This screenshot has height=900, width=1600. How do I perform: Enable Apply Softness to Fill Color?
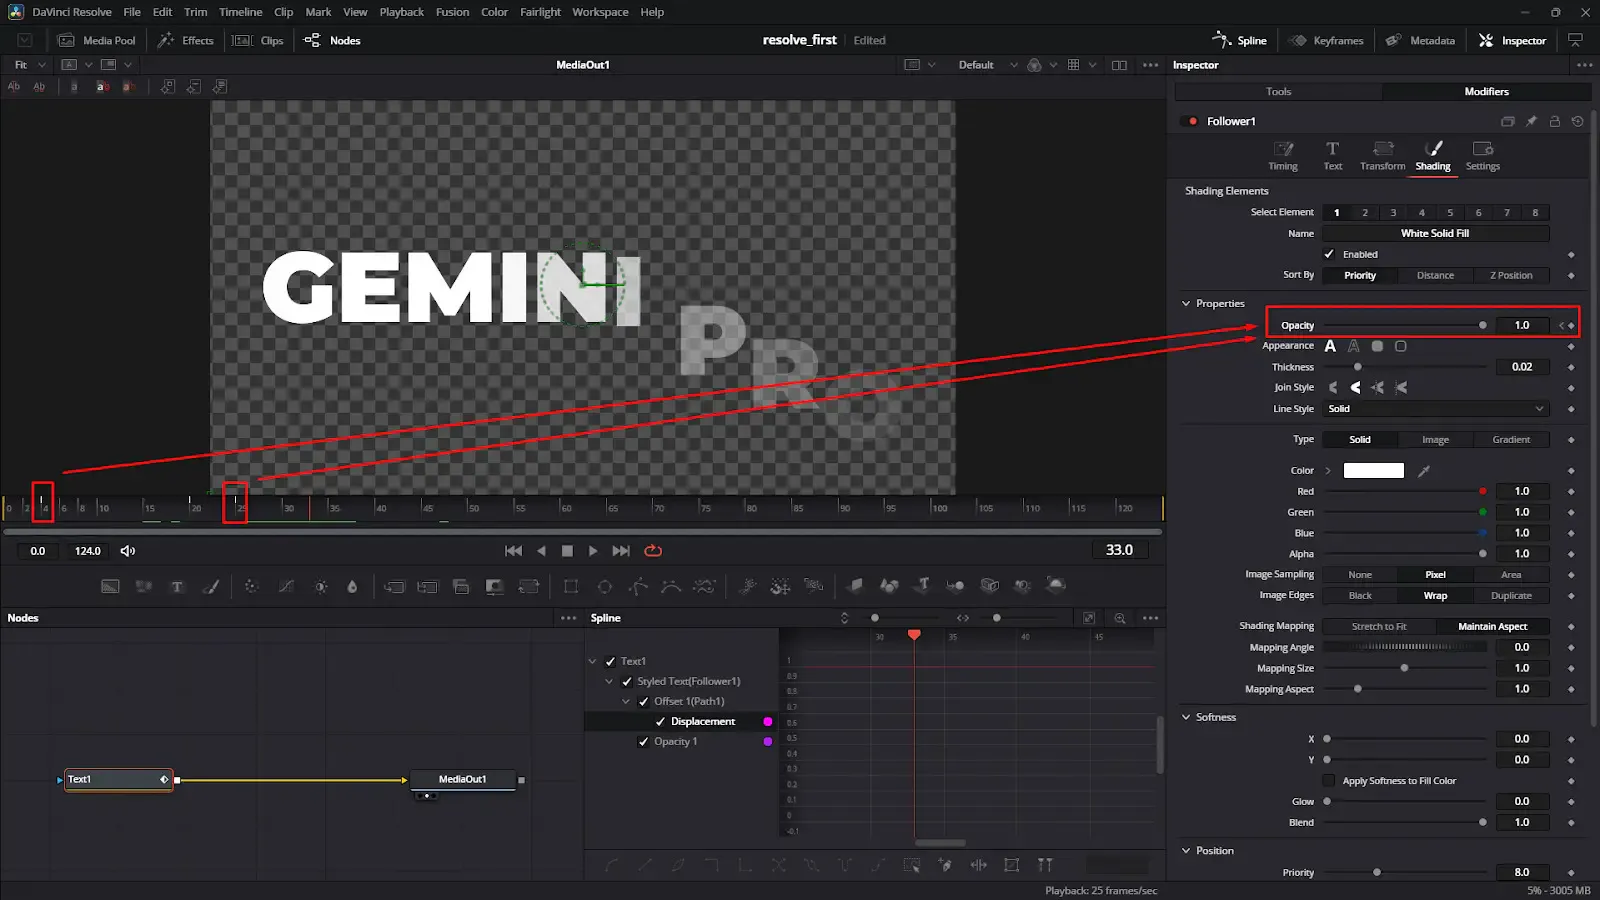[x=1328, y=781]
